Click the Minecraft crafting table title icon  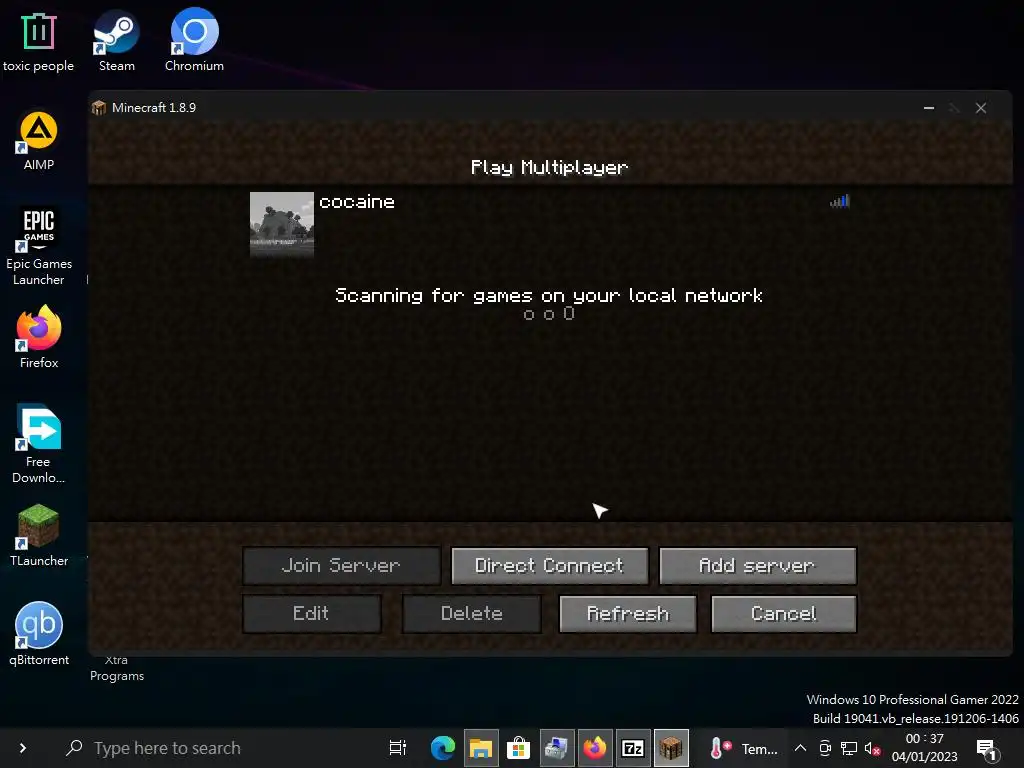tap(99, 108)
